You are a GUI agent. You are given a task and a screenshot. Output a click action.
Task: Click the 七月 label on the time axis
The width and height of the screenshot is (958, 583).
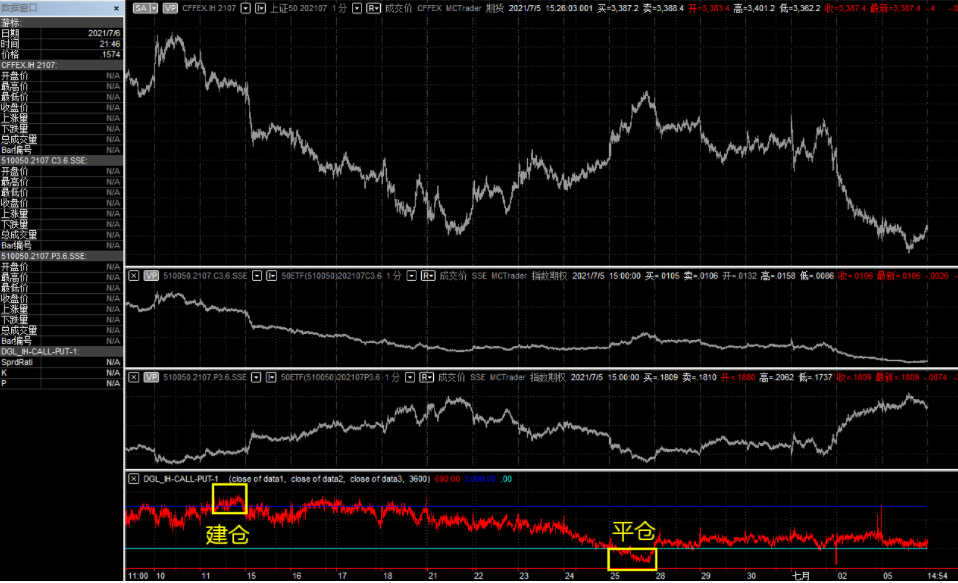801,576
